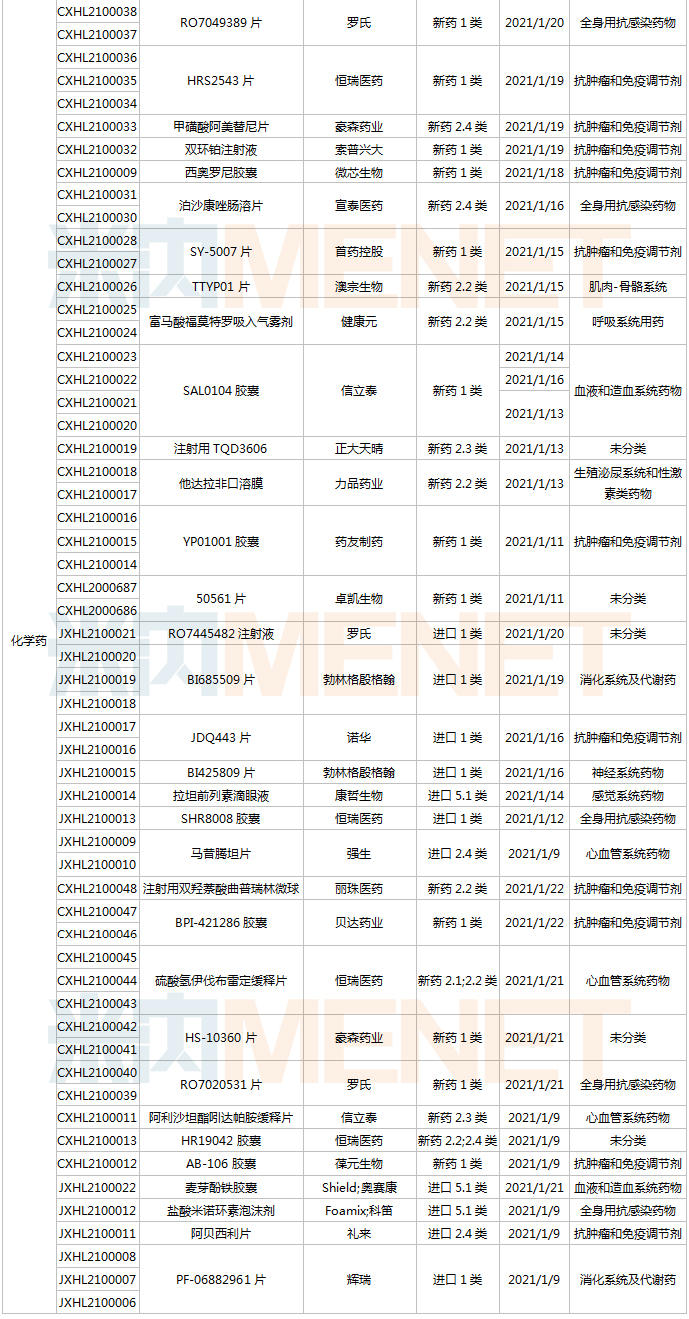Click company name 康哲生物
This screenshot has width=689, height=1319.
(x=359, y=796)
